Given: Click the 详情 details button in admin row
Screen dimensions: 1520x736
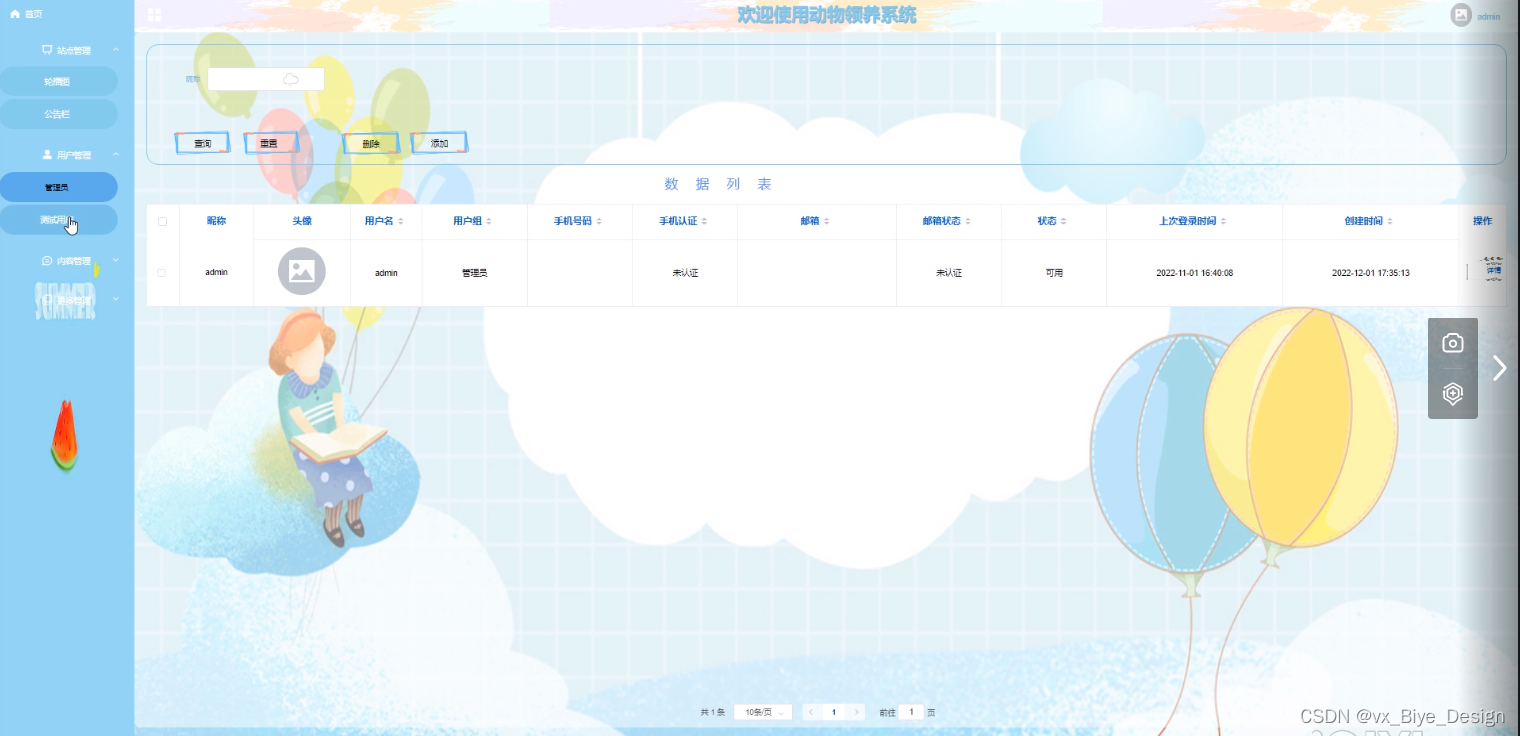Looking at the screenshot, I should [x=1493, y=270].
